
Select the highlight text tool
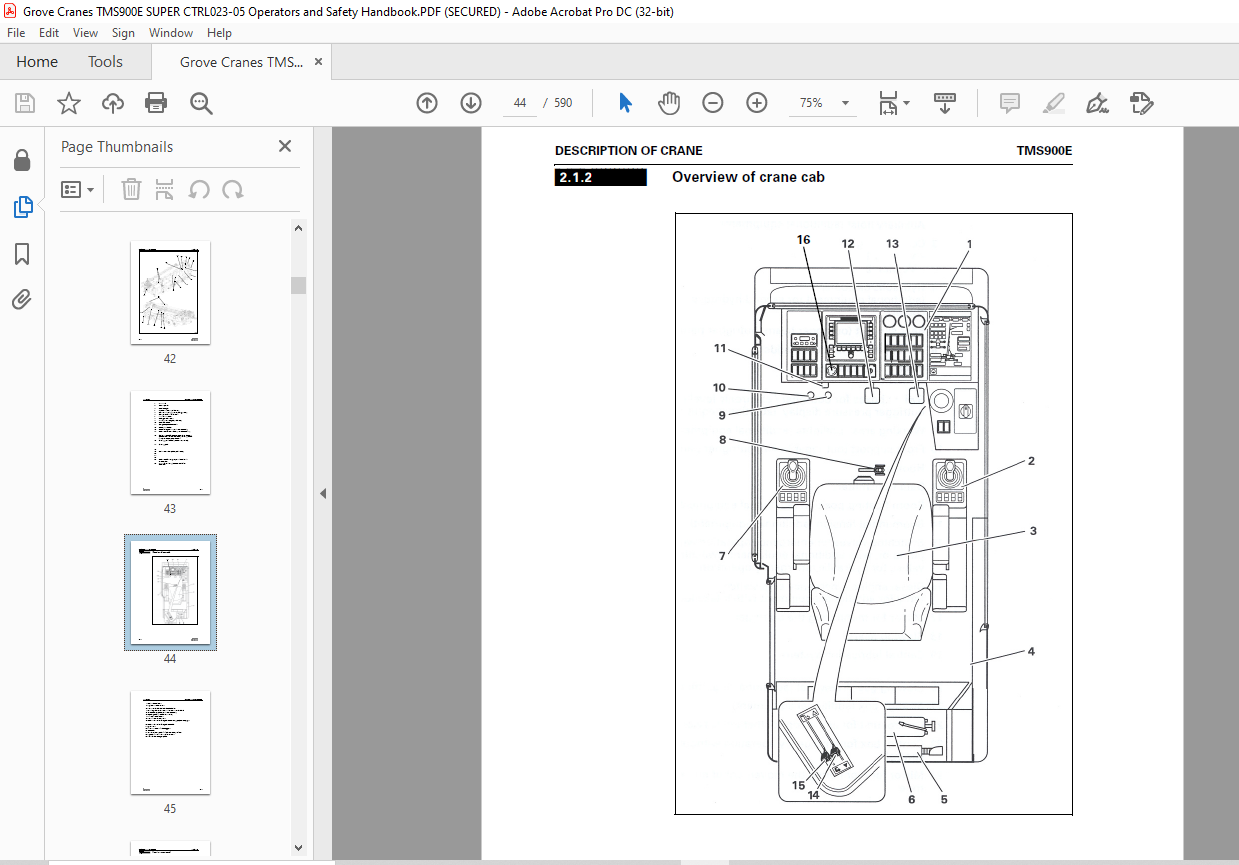pos(1054,103)
